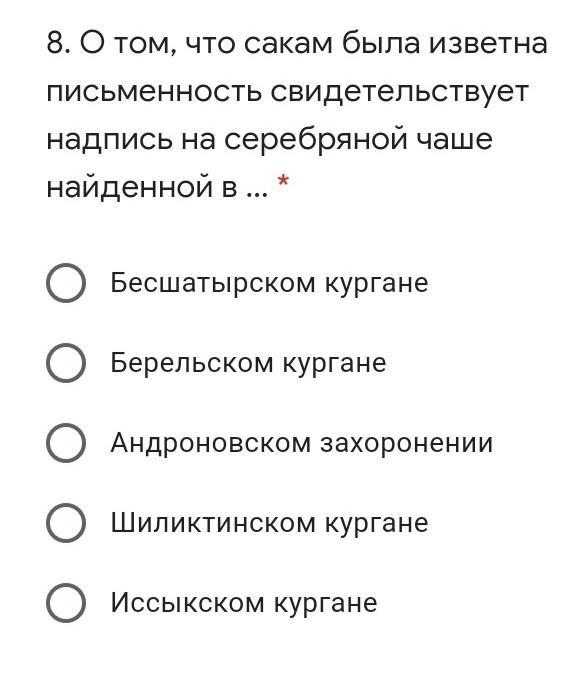Click the word письменность in the question
Screen dimensions: 576x674
click(x=154, y=92)
